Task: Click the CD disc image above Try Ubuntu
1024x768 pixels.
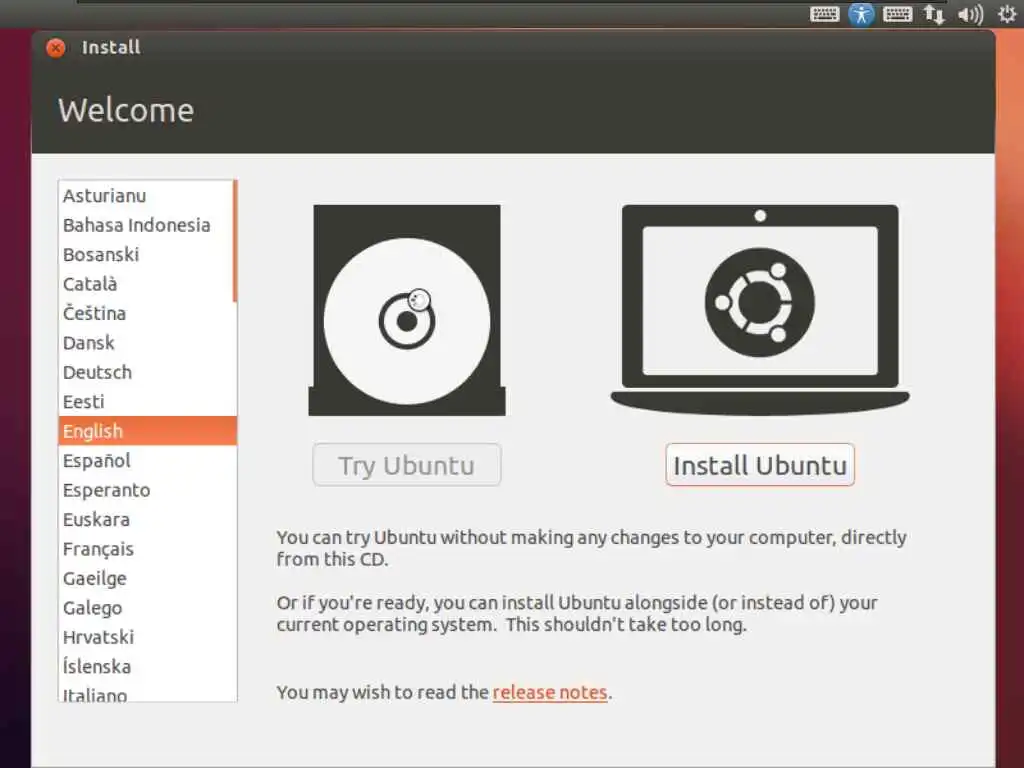Action: 407,310
